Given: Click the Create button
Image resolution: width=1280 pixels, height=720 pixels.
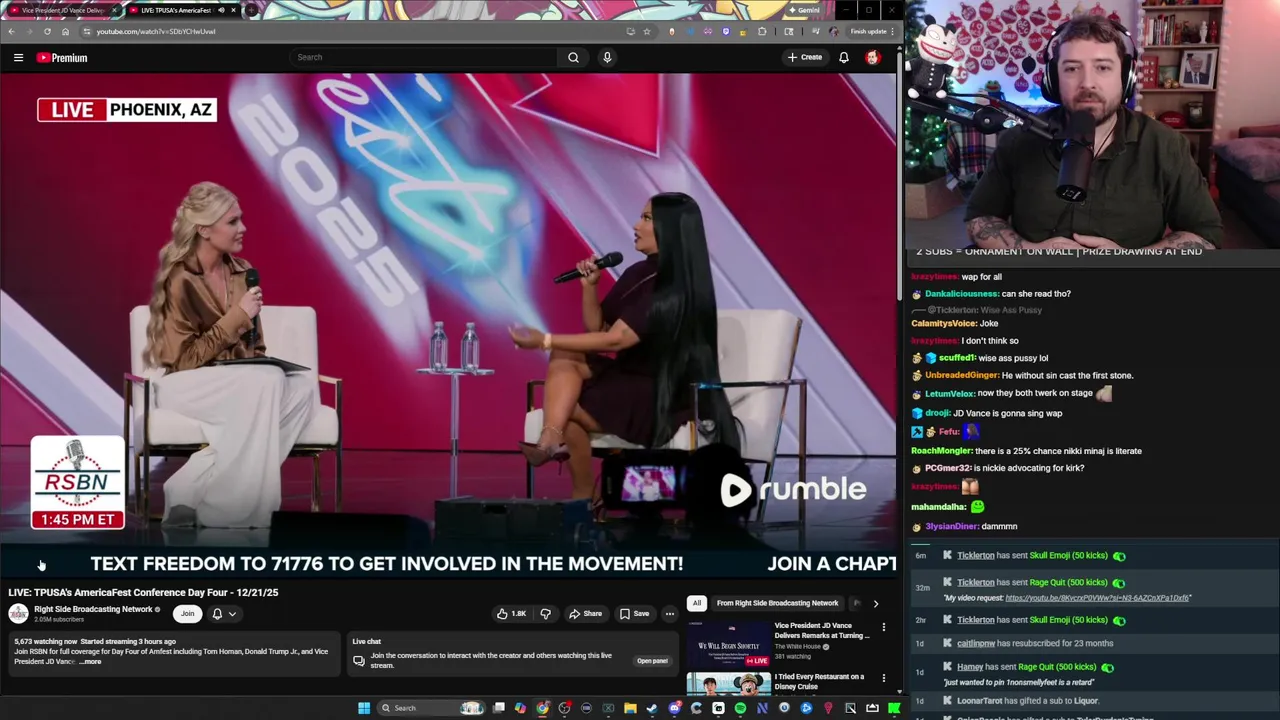Looking at the screenshot, I should (x=805, y=57).
